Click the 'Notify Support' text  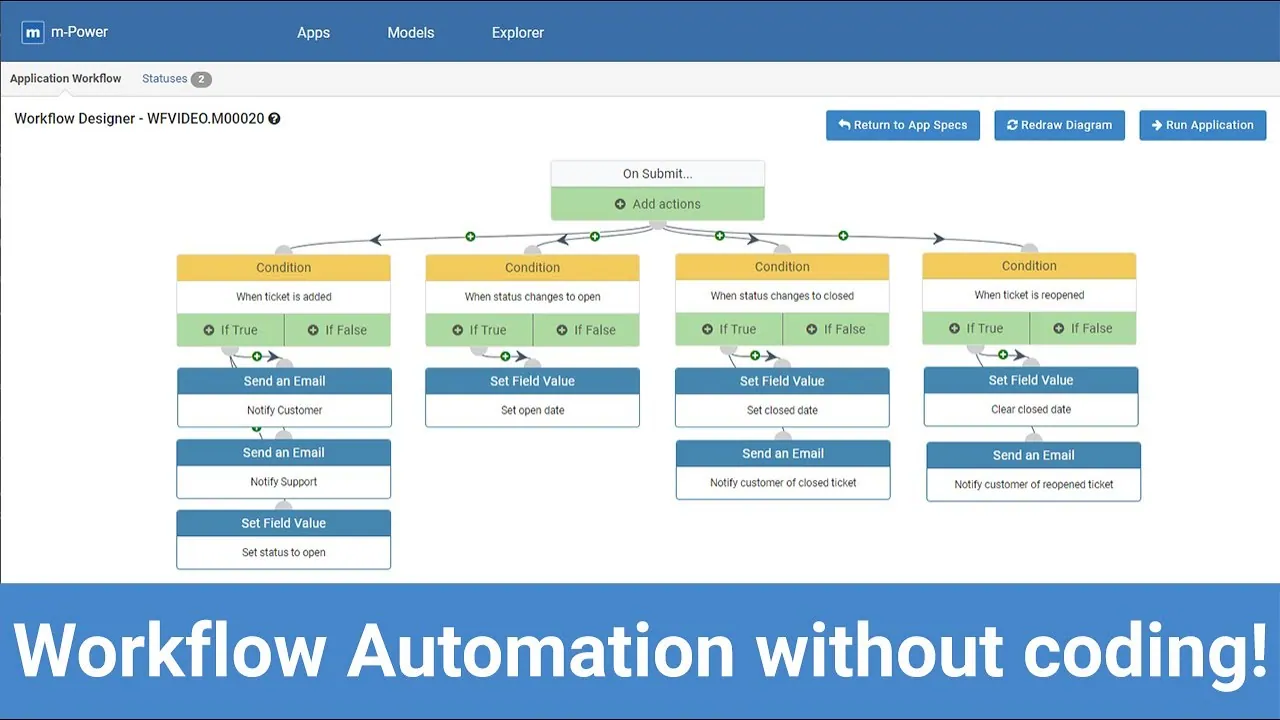(284, 482)
